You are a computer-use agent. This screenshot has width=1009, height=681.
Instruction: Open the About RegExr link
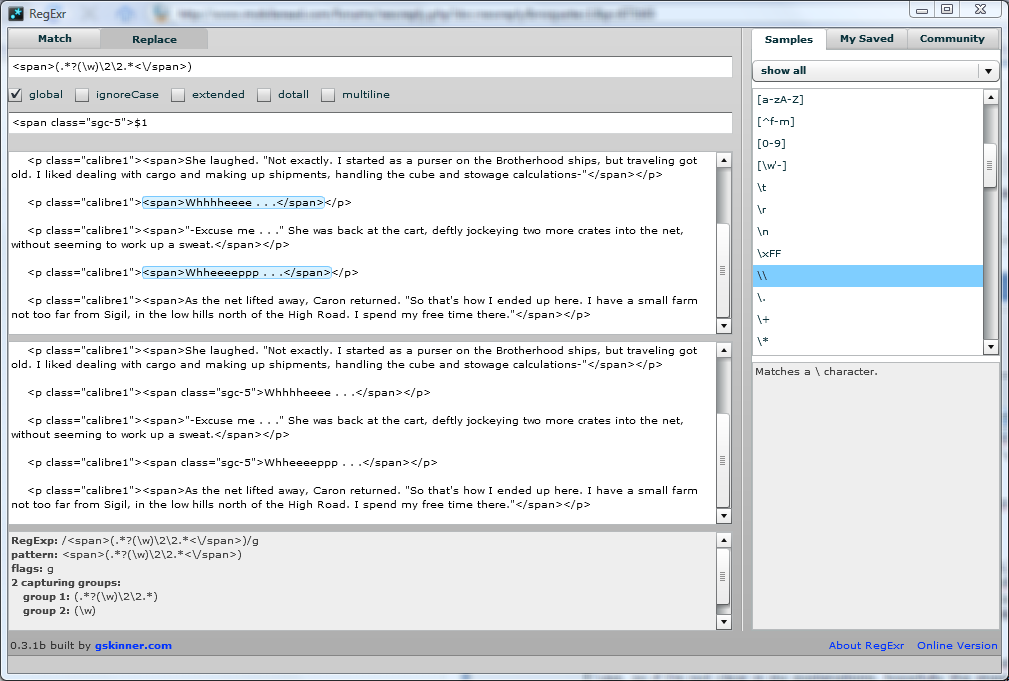[x=866, y=646]
